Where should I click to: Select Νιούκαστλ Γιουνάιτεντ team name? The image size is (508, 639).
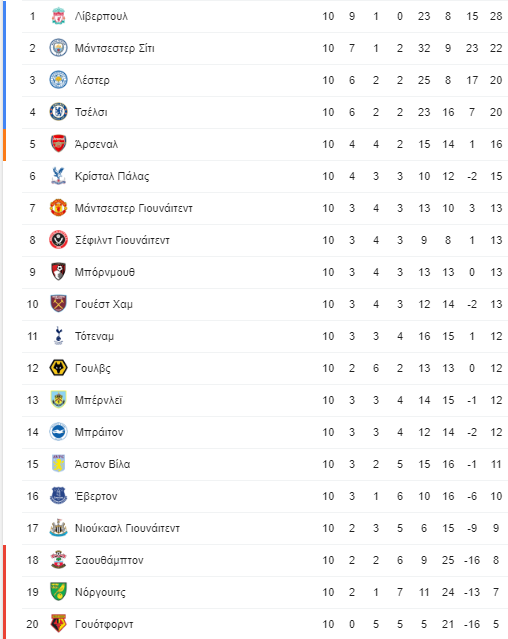[x=127, y=528]
